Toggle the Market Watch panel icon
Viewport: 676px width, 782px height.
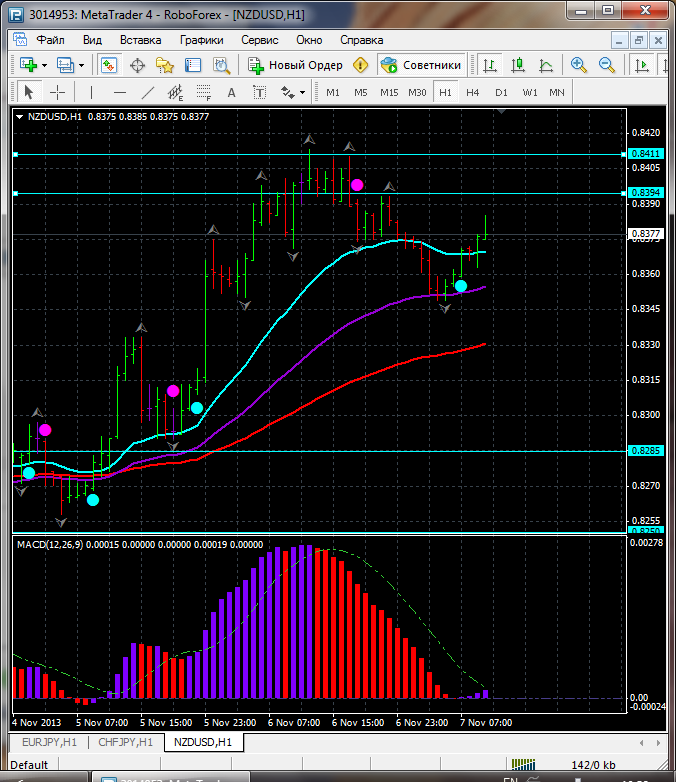coord(109,65)
